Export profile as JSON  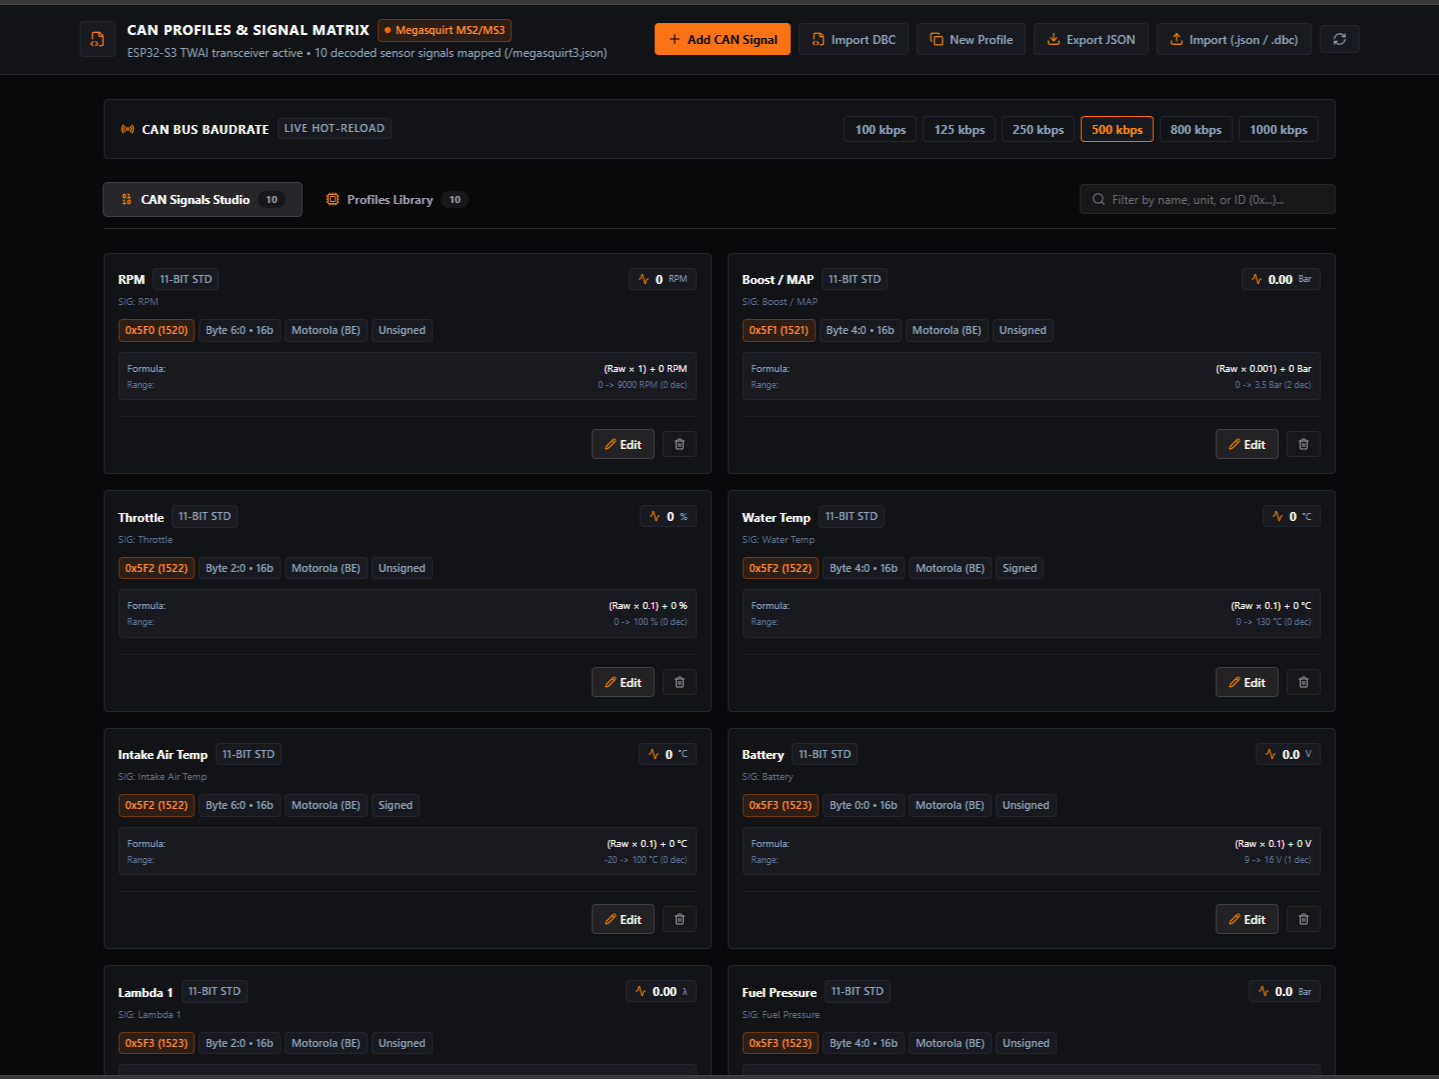1091,39
